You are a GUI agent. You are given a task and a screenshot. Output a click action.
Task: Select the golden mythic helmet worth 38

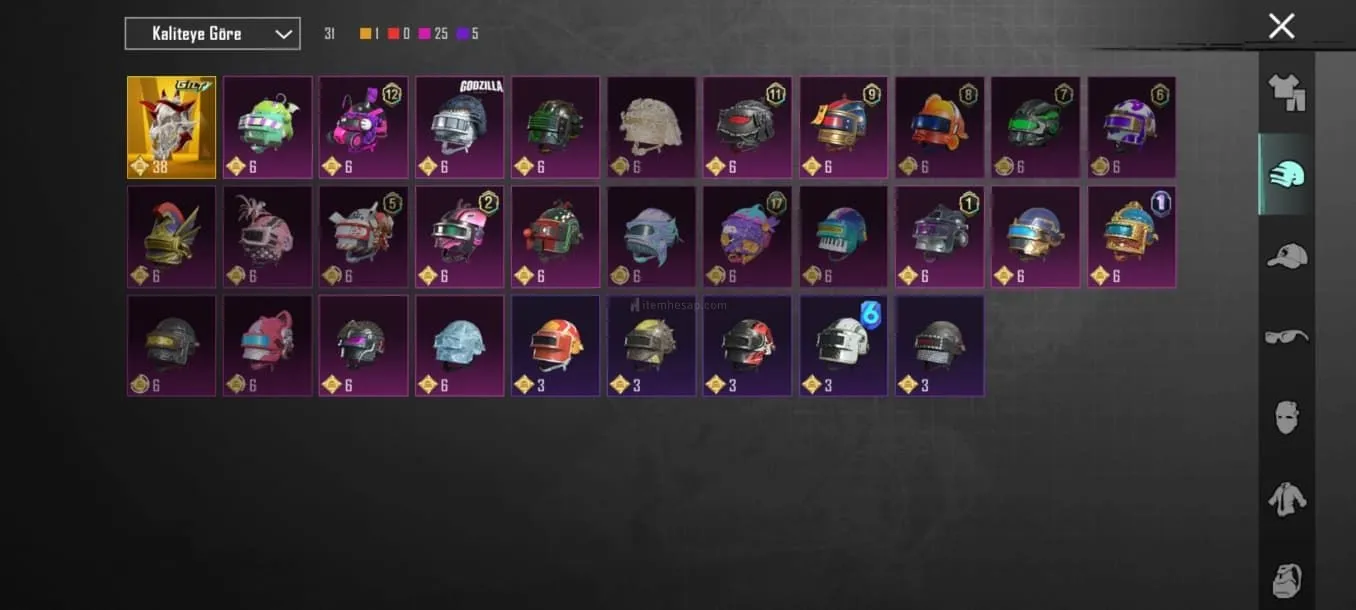(172, 128)
